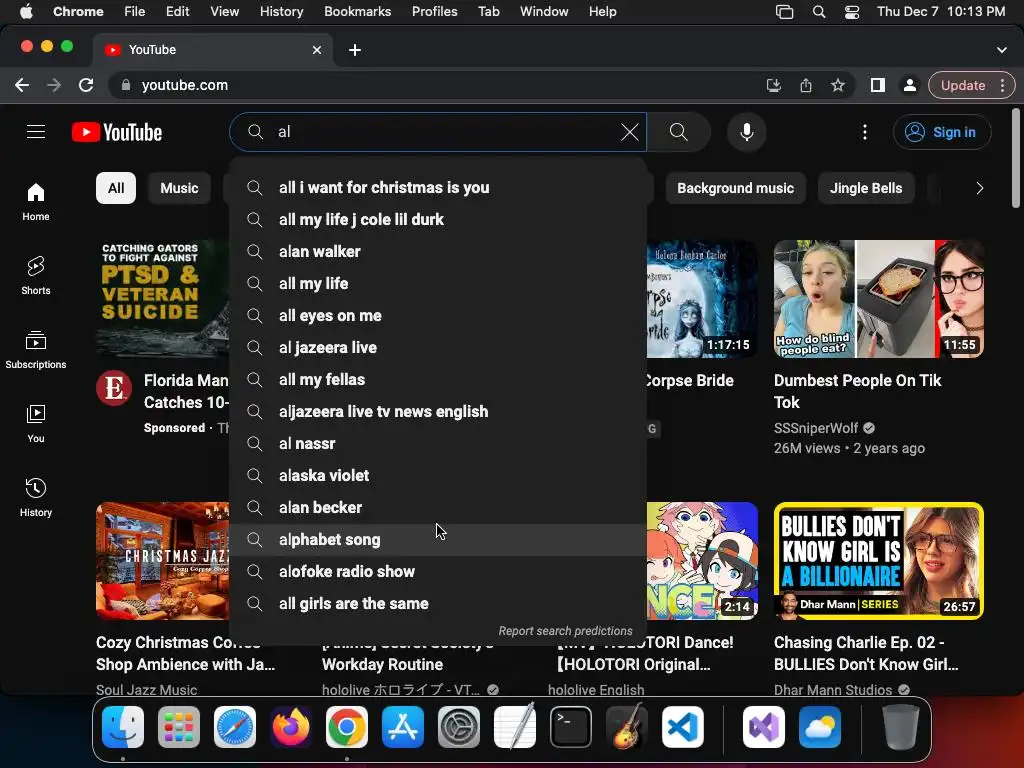Image resolution: width=1024 pixels, height=768 pixels.
Task: Select the Jingle Bells chip
Action: (866, 188)
